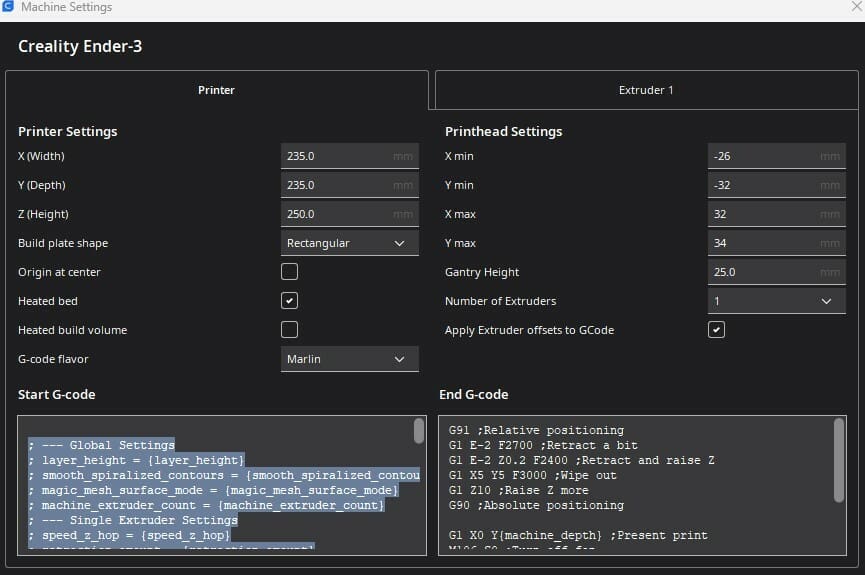865x575 pixels.
Task: Enable Heated build volume checkbox
Action: click(290, 329)
